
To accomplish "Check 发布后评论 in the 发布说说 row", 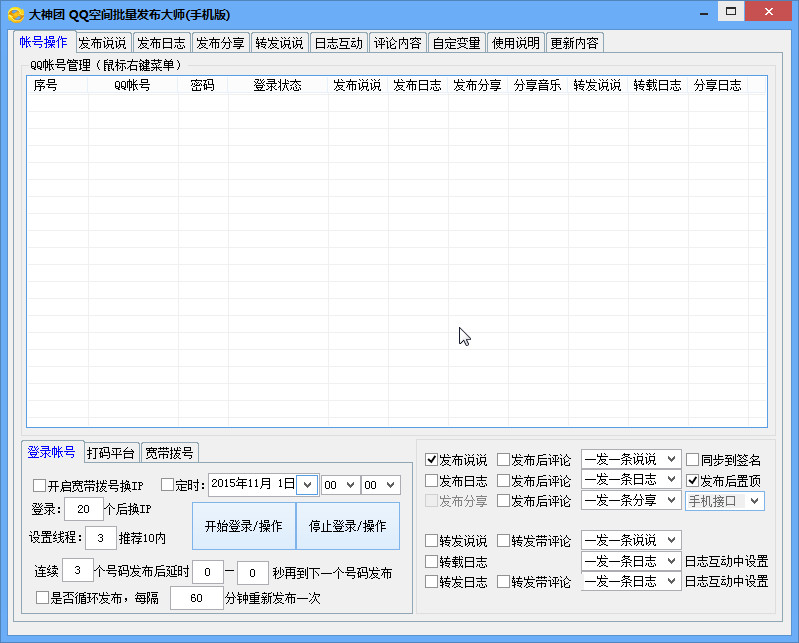I will [503, 460].
